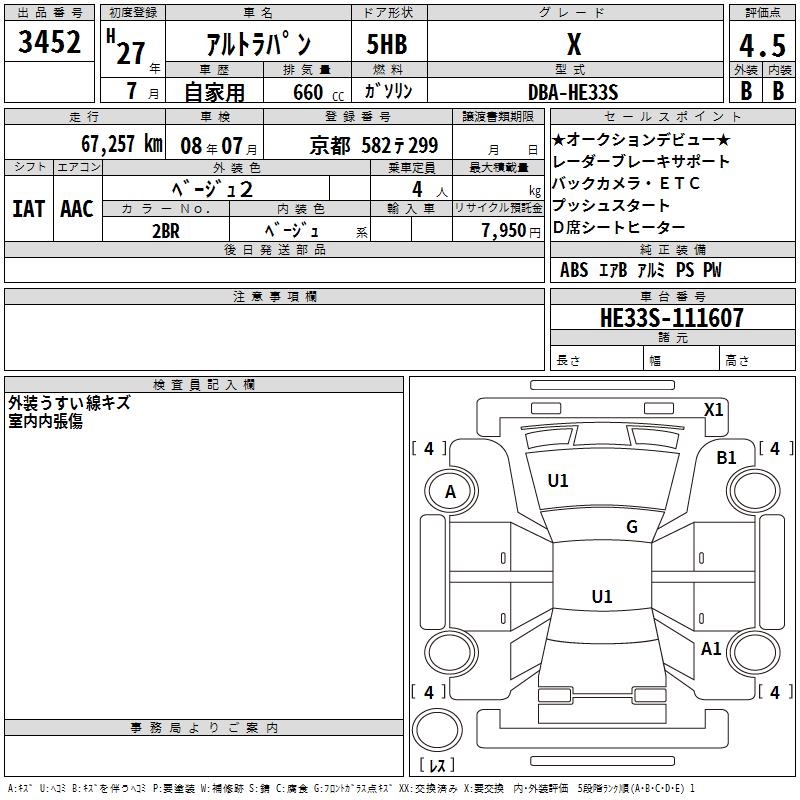Click the 検査員記入欄 header
Viewport: 800px width, 800px height.
pos(204,385)
